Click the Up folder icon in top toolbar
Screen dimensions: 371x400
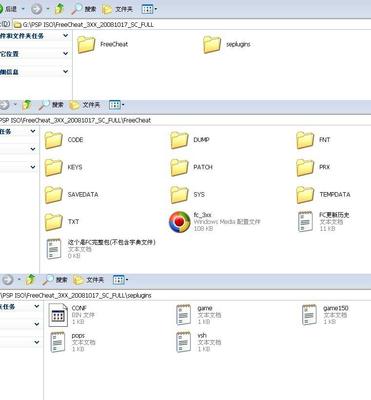(x=59, y=9)
